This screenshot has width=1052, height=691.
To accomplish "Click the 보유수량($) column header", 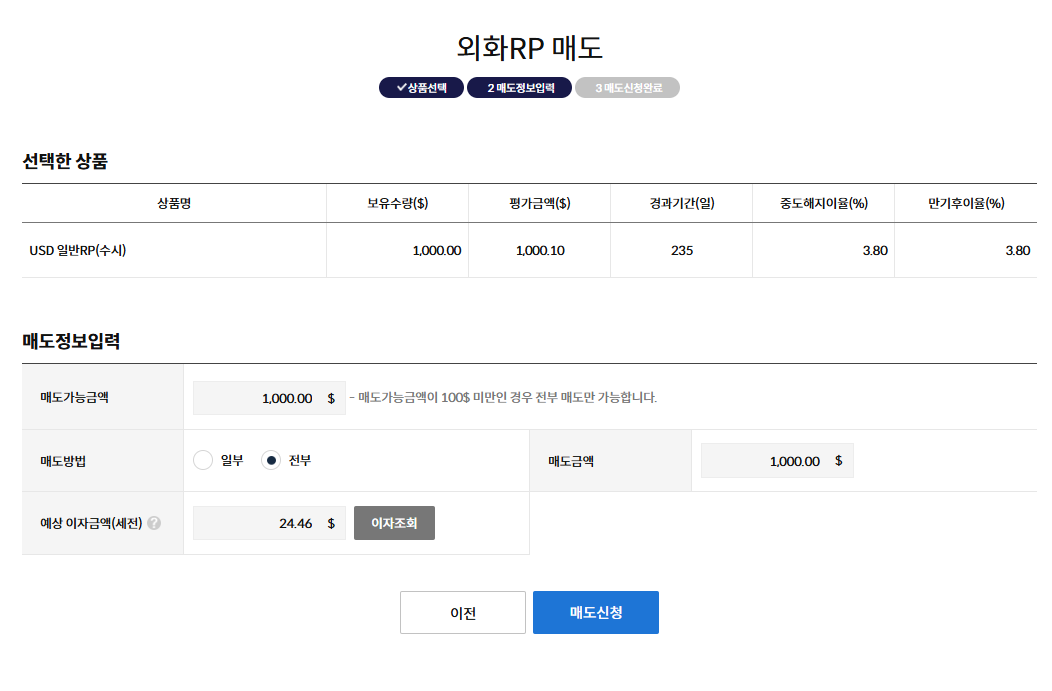I will pyautogui.click(x=397, y=203).
